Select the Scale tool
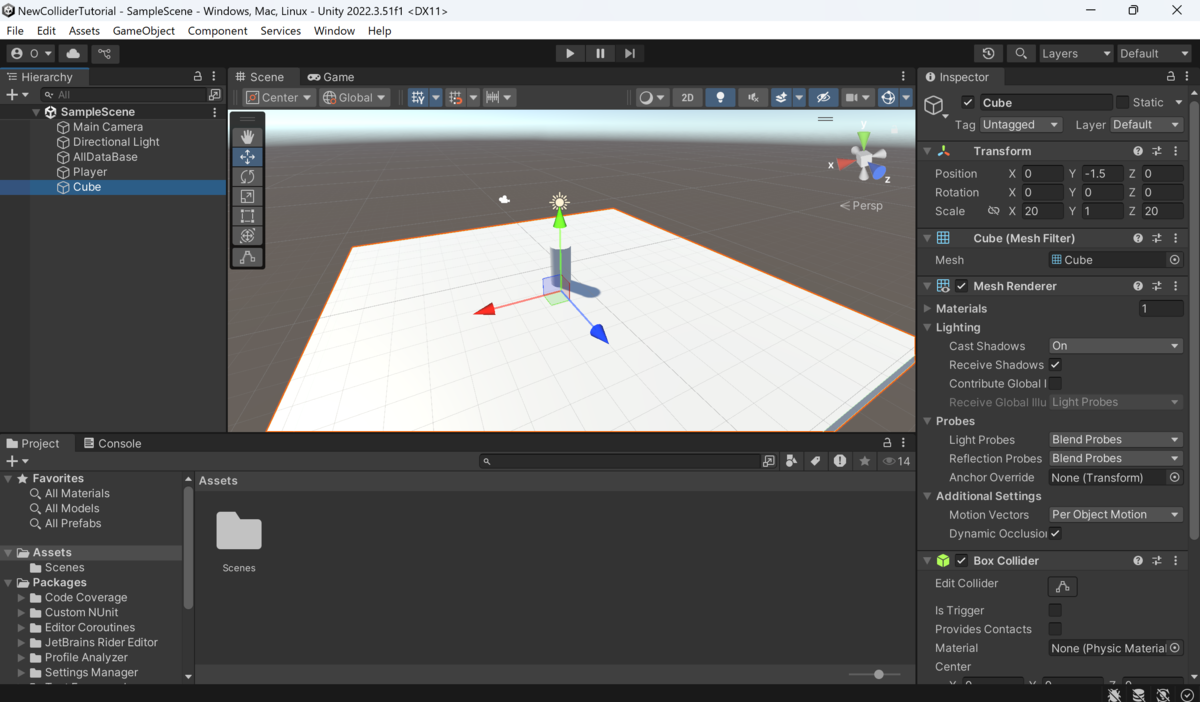This screenshot has height=702, width=1200. [x=247, y=196]
